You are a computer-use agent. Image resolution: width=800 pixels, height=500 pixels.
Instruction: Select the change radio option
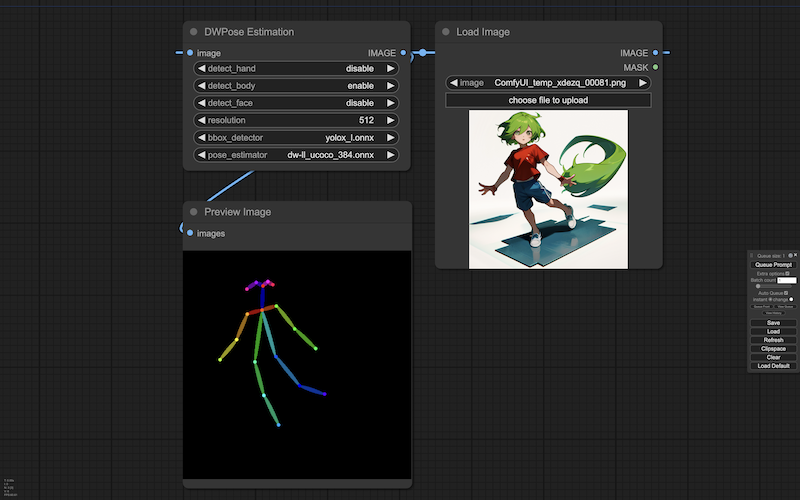click(x=791, y=299)
